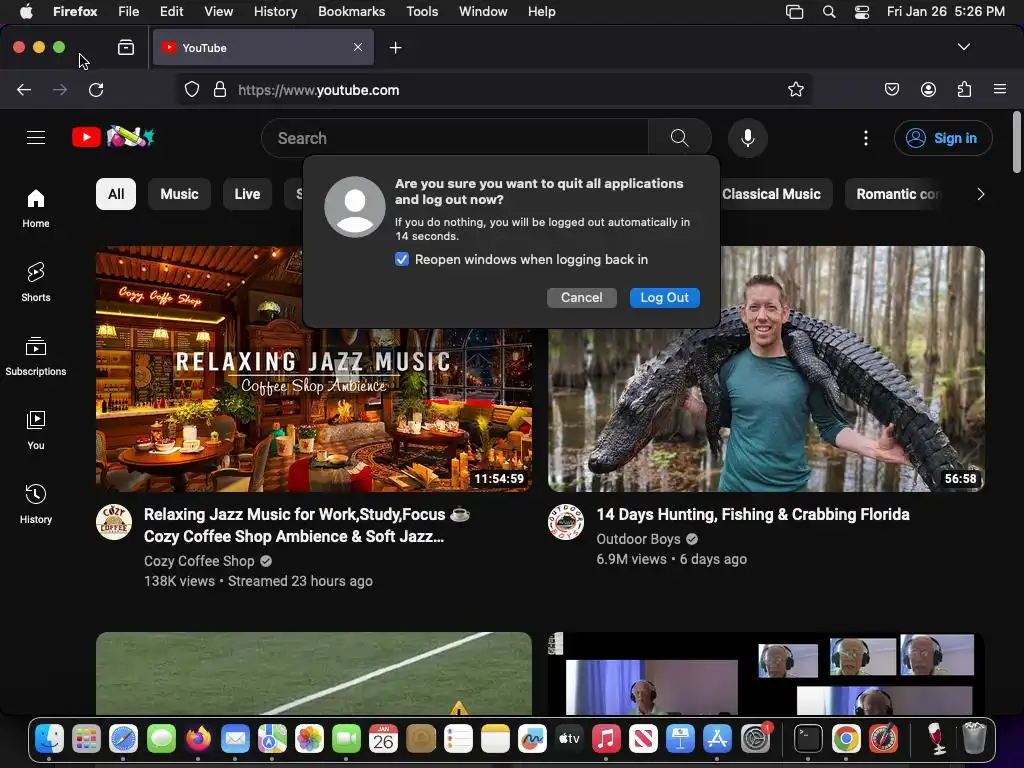Reload the page in Firefox
Screen dimensions: 1024x768
tap(96, 89)
